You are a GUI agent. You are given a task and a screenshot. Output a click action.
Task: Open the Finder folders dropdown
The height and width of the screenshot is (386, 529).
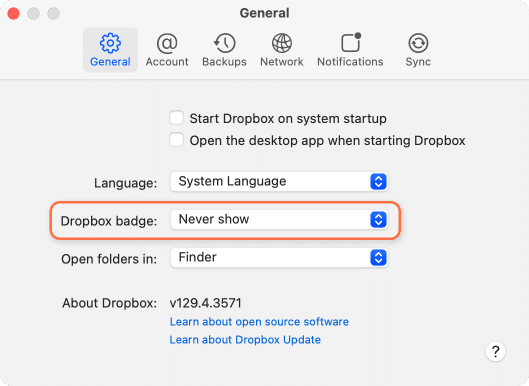pyautogui.click(x=279, y=258)
